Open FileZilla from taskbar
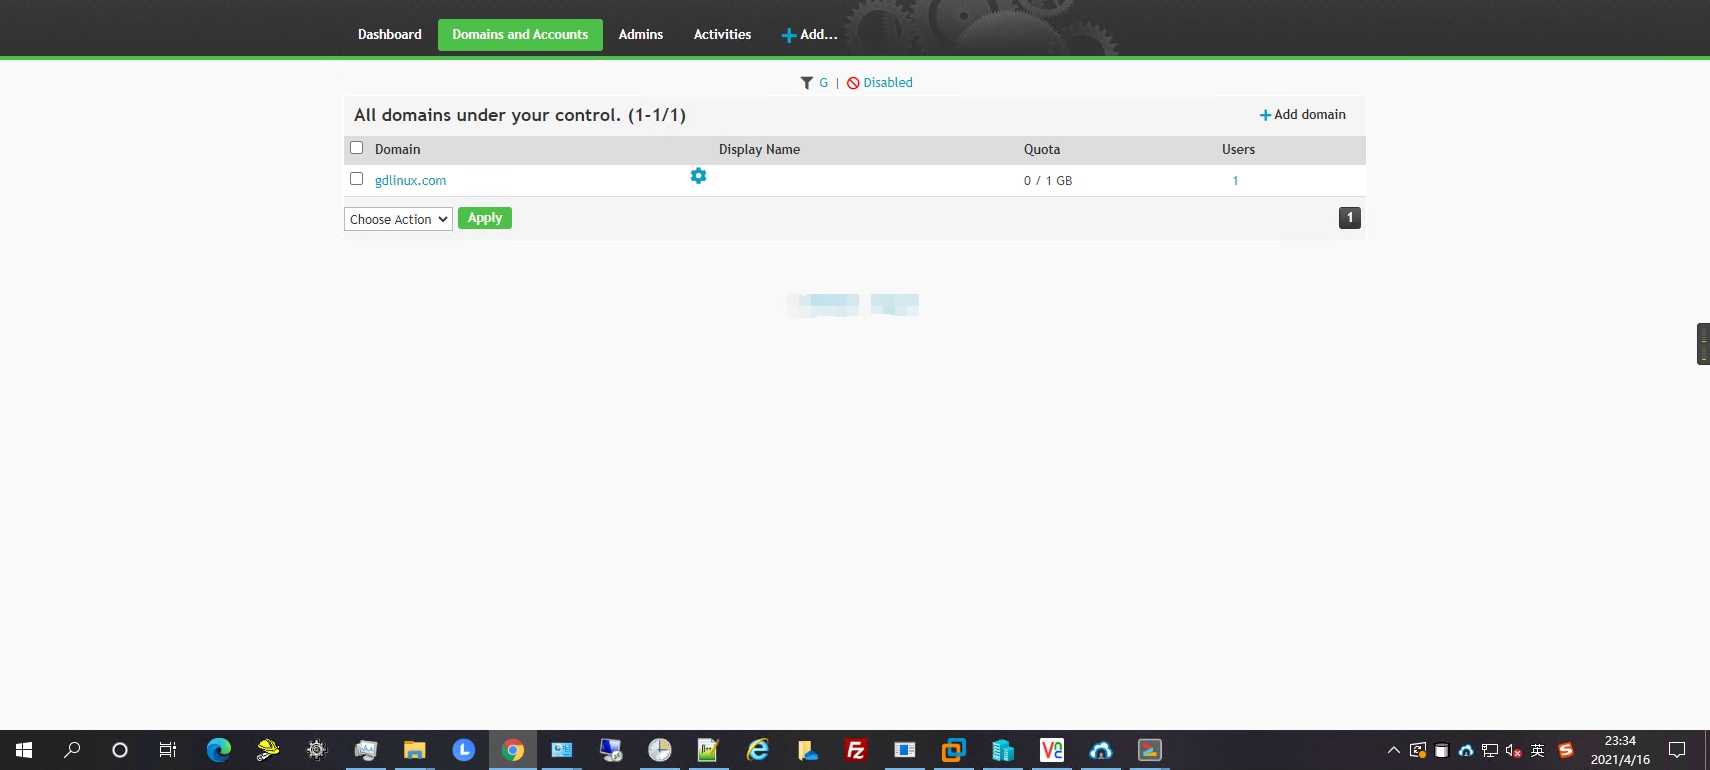The height and width of the screenshot is (770, 1710). pyautogui.click(x=855, y=750)
